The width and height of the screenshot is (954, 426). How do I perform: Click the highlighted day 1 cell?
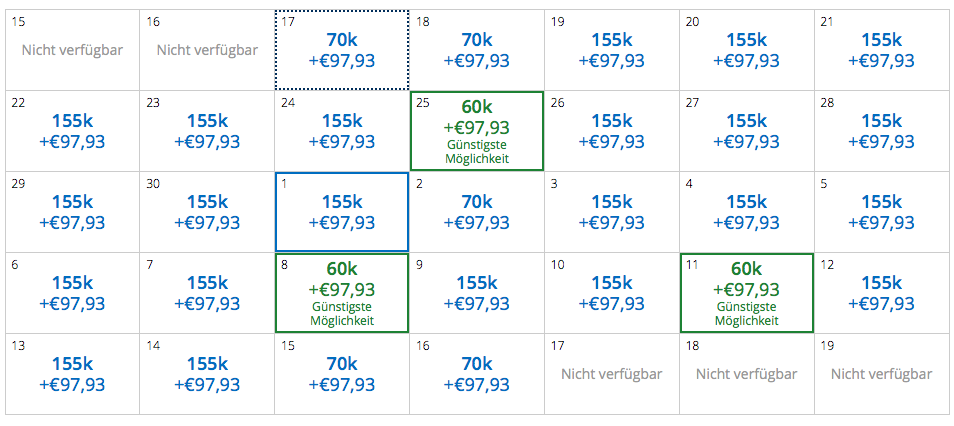pyautogui.click(x=342, y=212)
